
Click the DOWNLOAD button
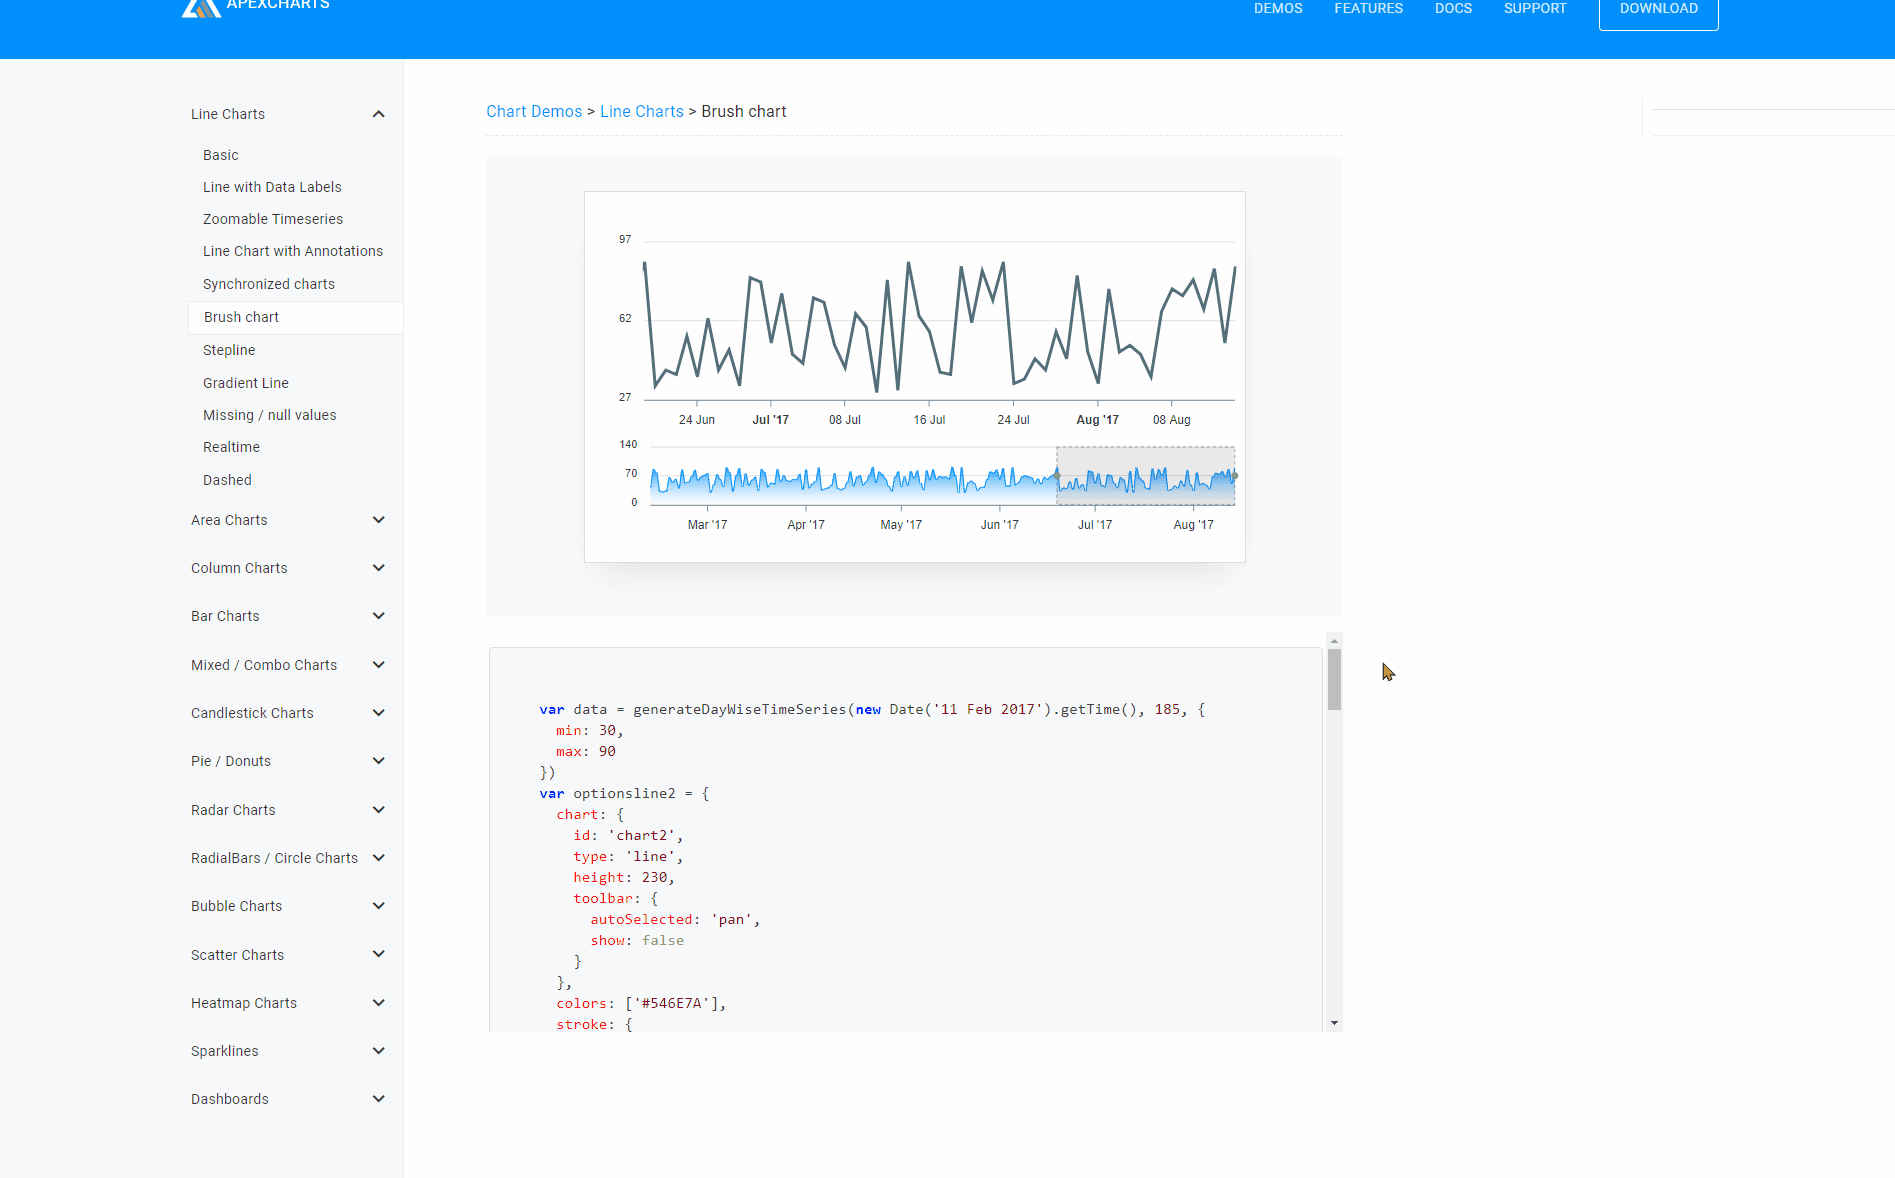(x=1658, y=10)
